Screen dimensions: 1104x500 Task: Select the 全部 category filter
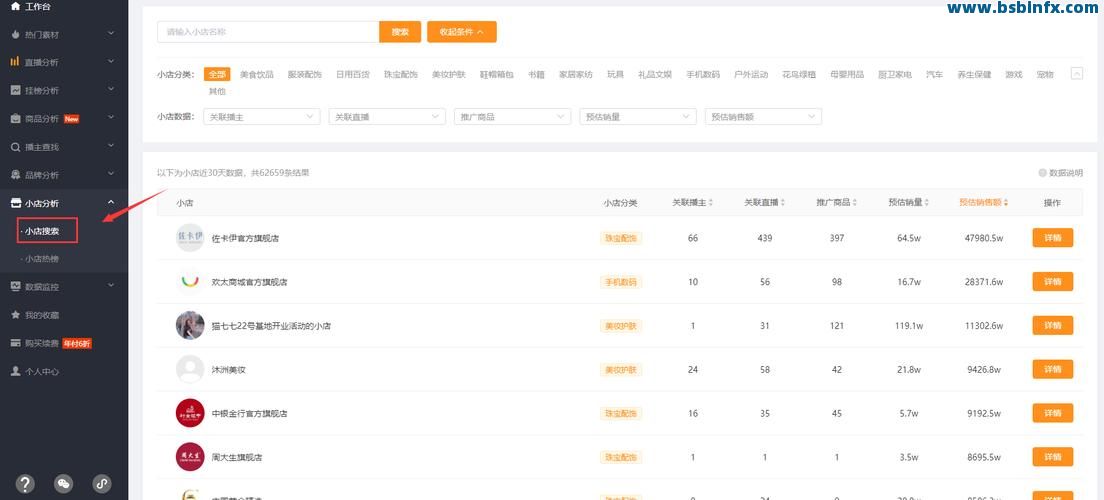point(217,74)
